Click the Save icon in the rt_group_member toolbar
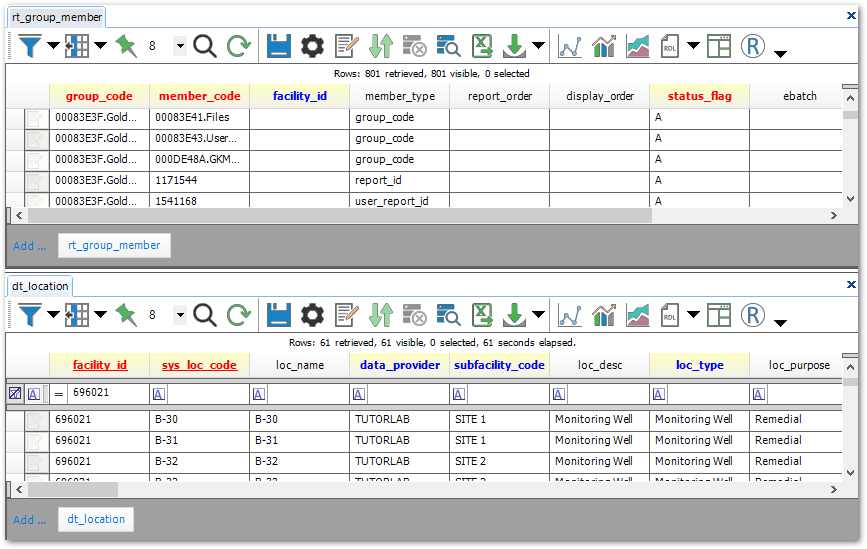This screenshot has width=867, height=549. (279, 46)
